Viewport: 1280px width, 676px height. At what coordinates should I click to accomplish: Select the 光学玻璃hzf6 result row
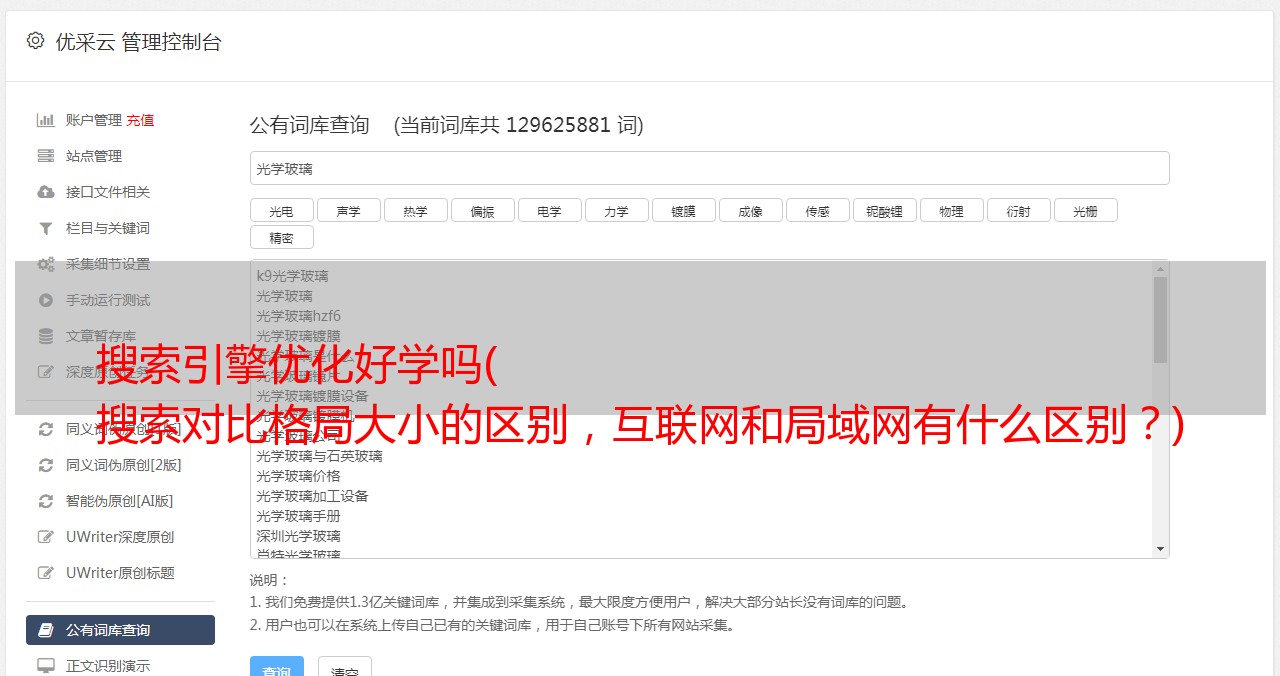(x=701, y=316)
